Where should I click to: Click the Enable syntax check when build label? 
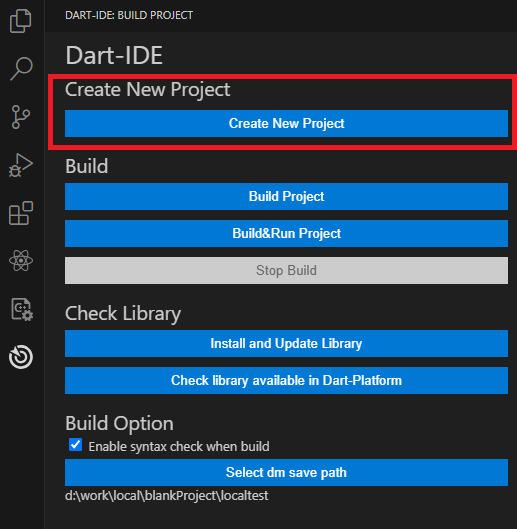pyautogui.click(x=179, y=447)
